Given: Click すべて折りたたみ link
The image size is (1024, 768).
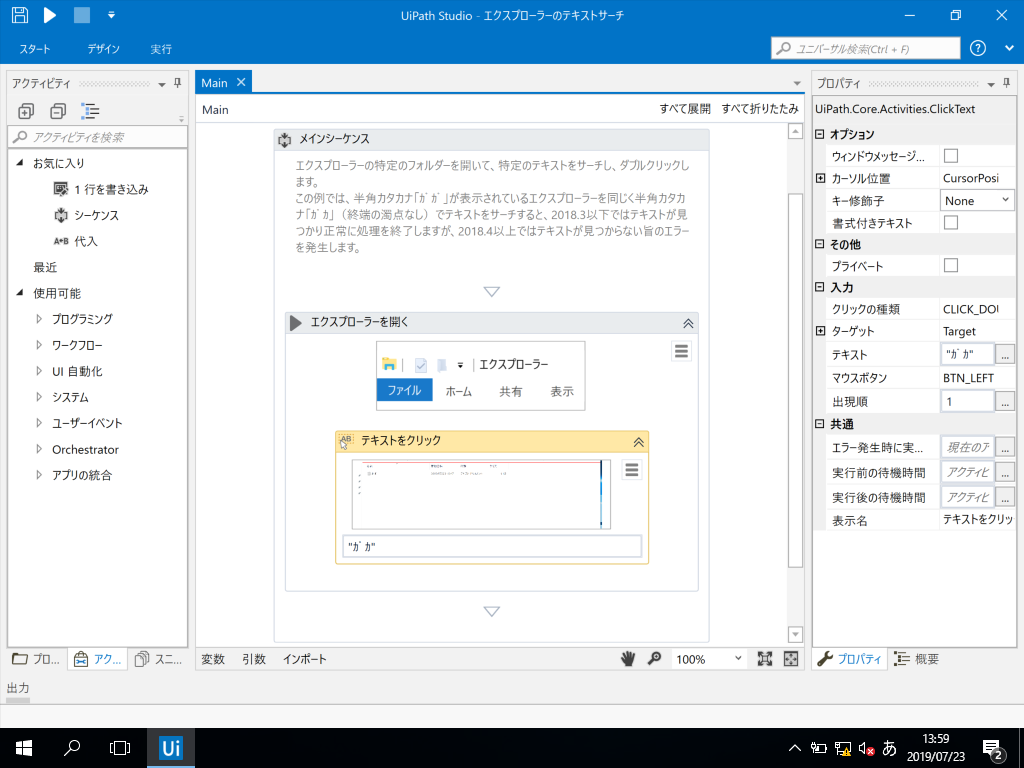Looking at the screenshot, I should tap(760, 109).
